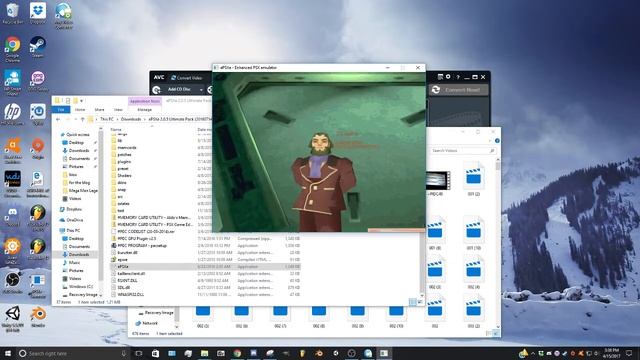Open the OBS Studio desktop shortcut

[x=12, y=282]
